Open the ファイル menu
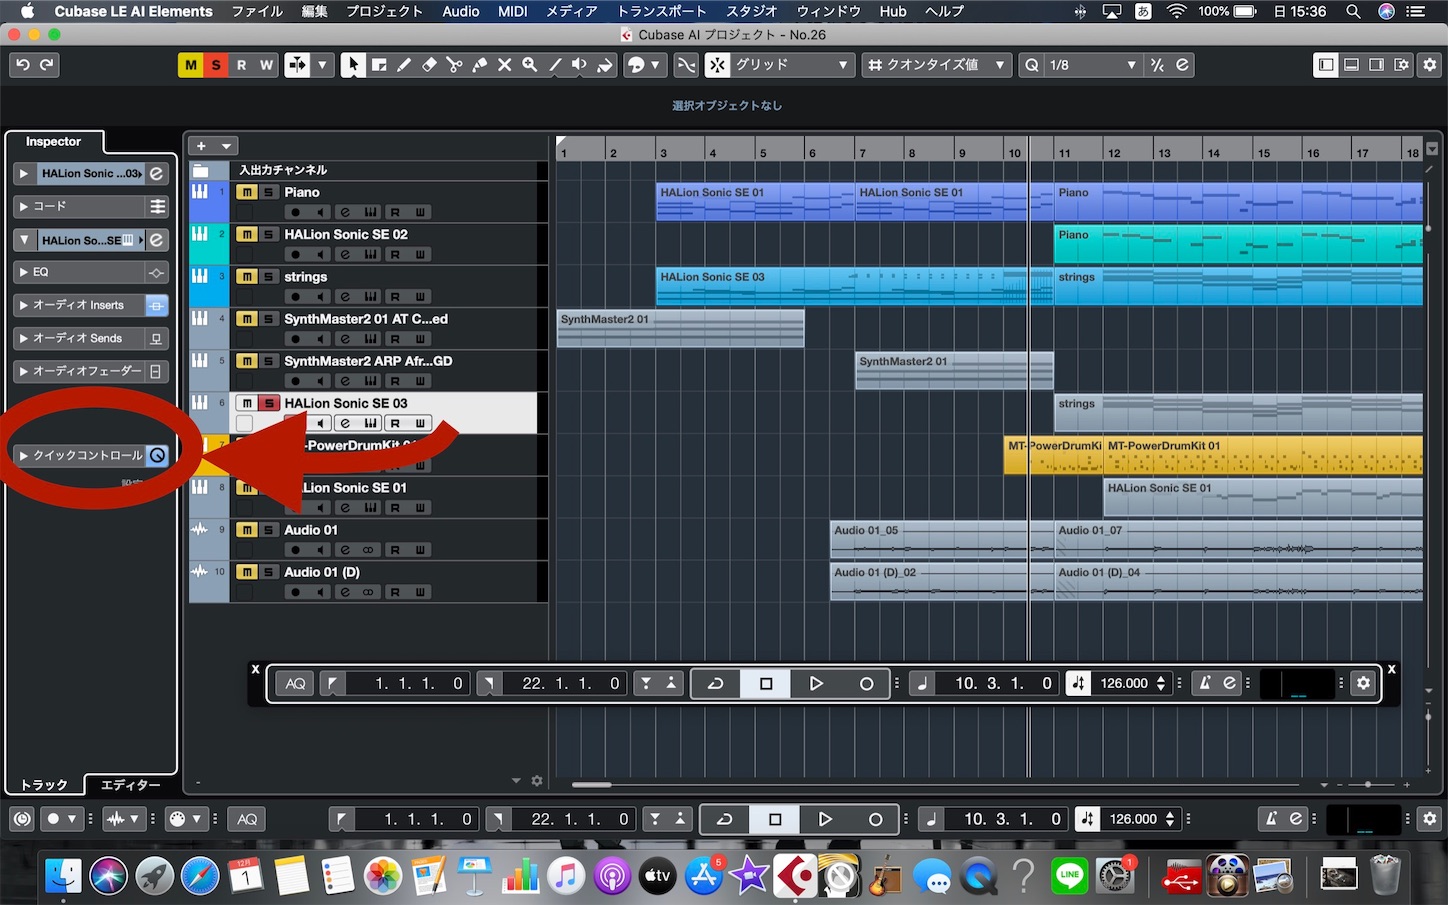Image resolution: width=1448 pixels, height=905 pixels. click(257, 11)
